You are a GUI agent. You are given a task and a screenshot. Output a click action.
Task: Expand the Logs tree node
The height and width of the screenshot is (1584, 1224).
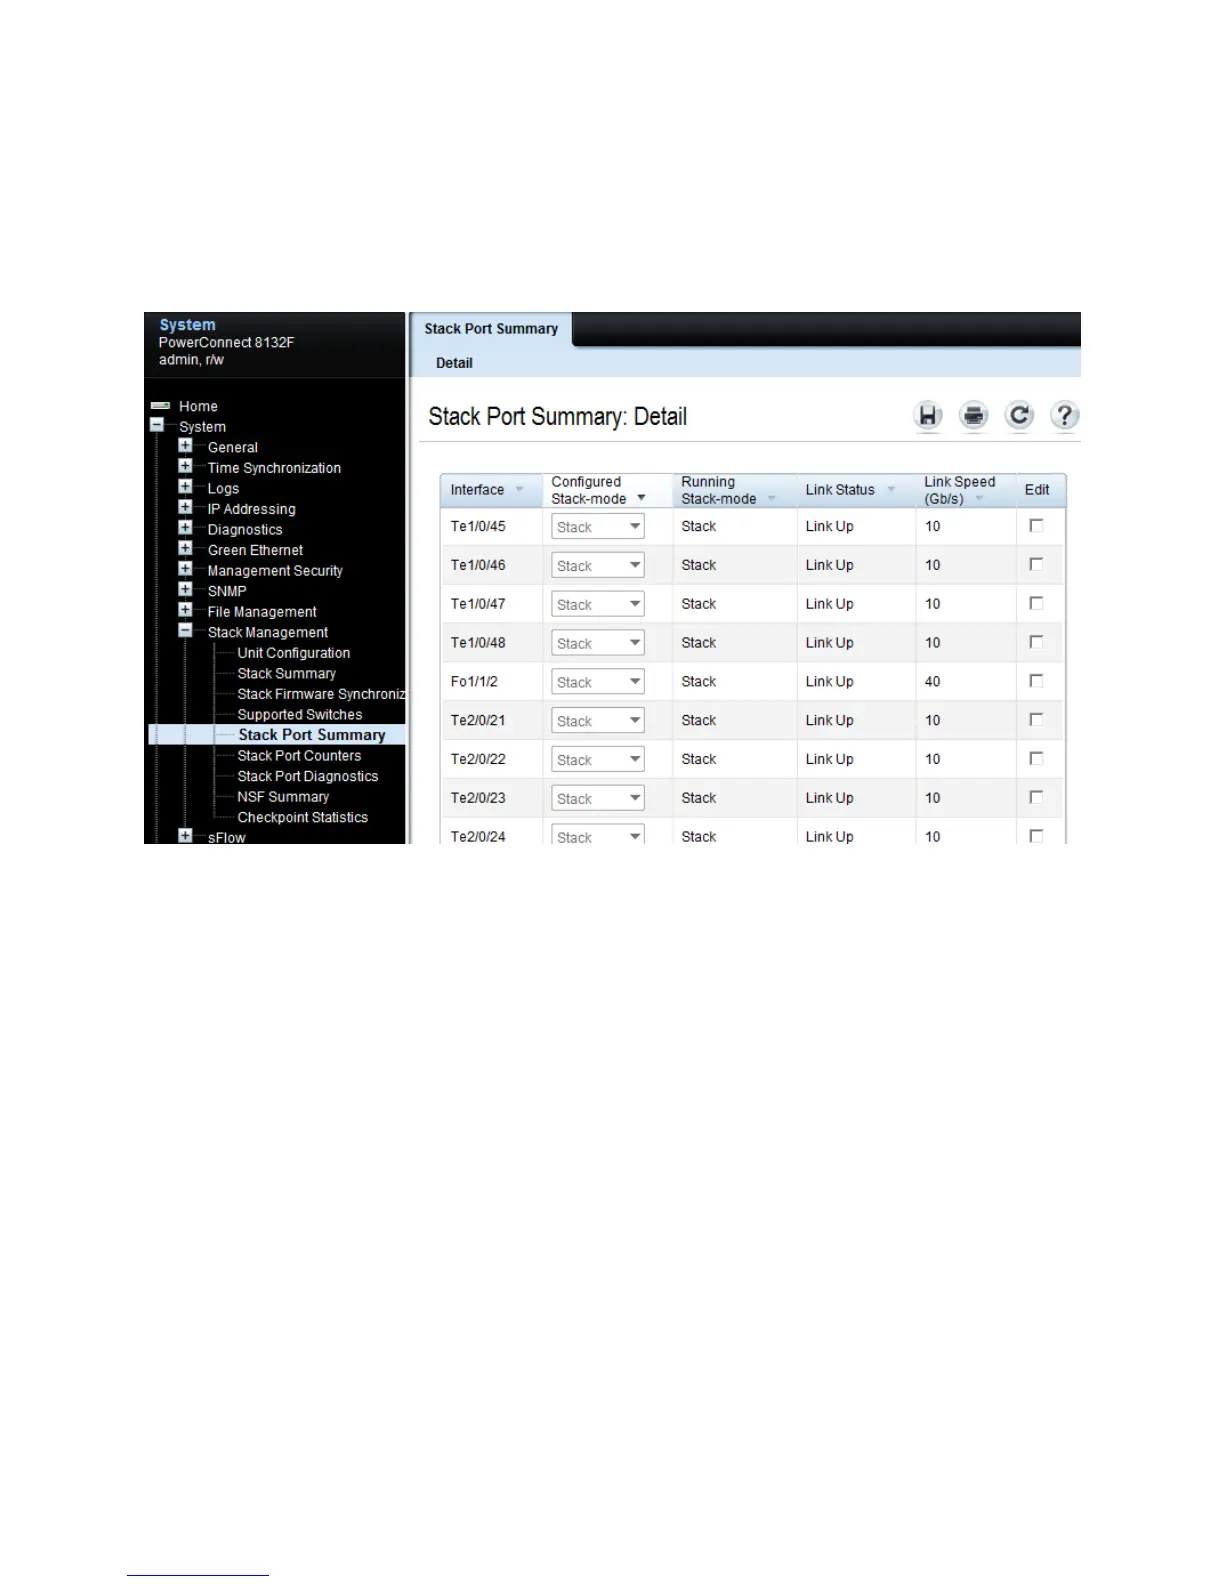[185, 487]
